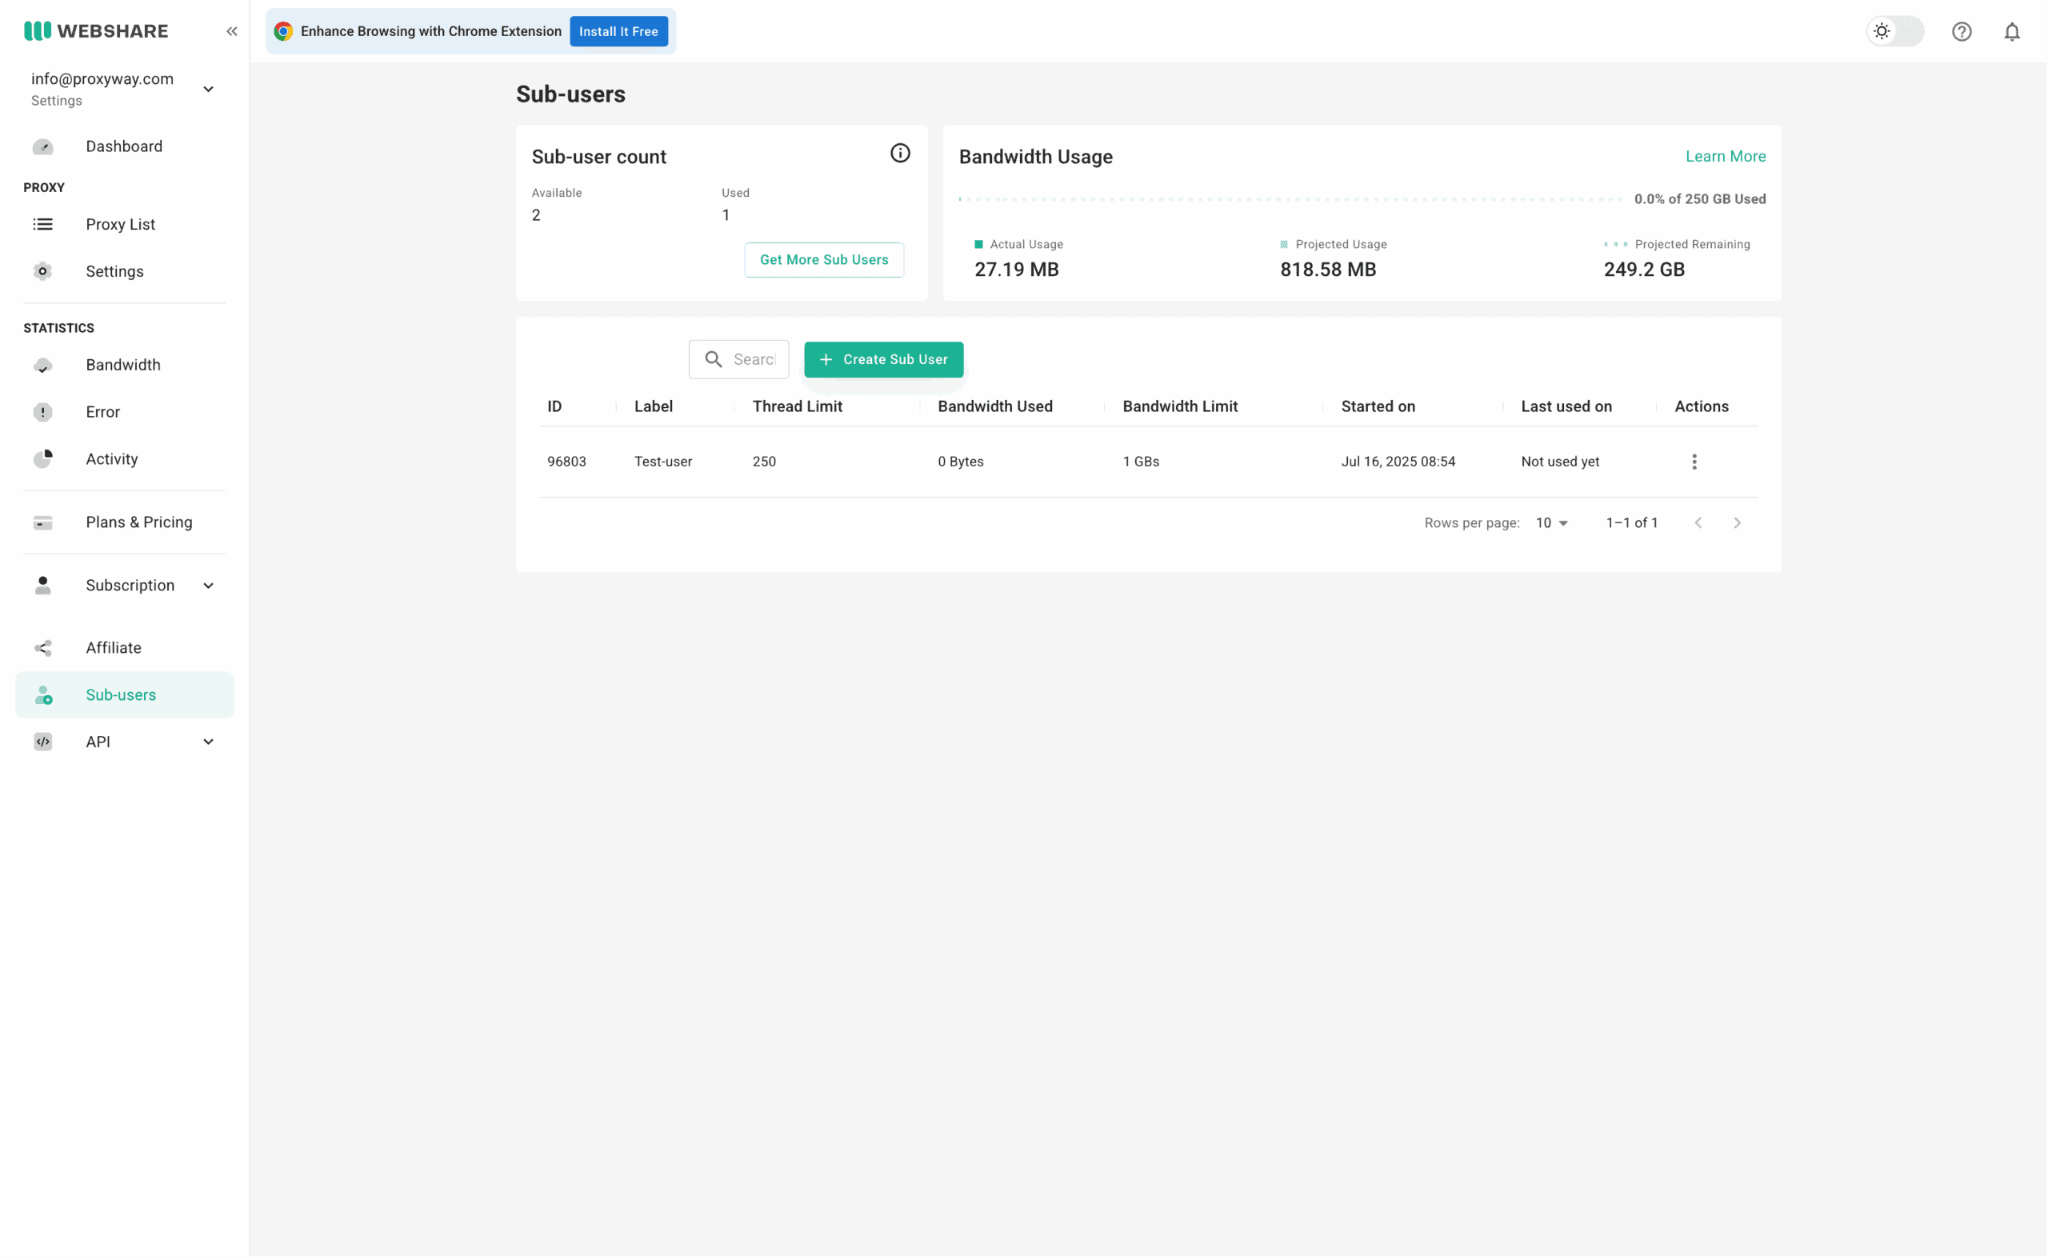
Task: Toggle the light/dark theme switch
Action: point(1895,32)
